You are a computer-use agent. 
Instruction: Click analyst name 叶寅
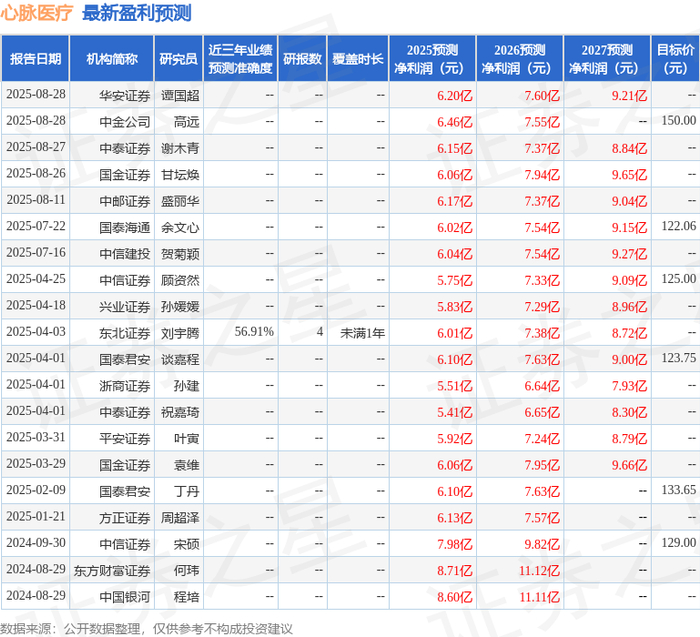tap(186, 438)
